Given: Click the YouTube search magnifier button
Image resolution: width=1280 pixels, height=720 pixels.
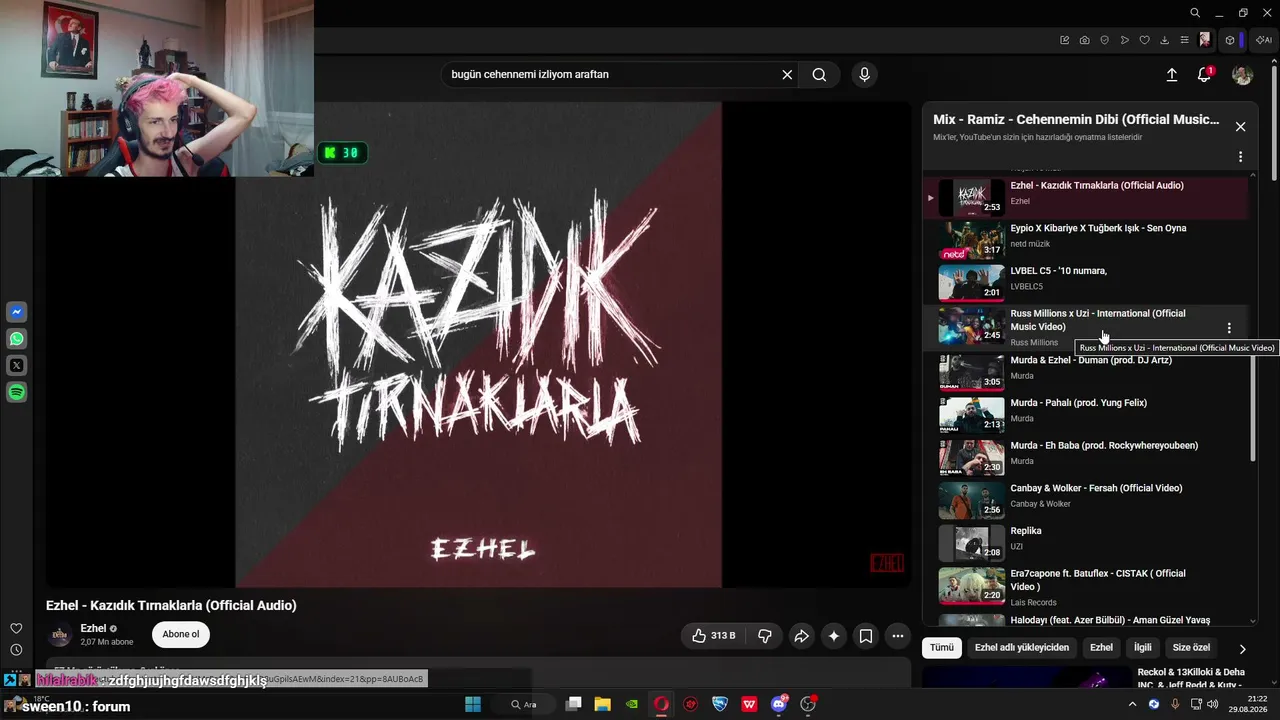Looking at the screenshot, I should point(819,75).
